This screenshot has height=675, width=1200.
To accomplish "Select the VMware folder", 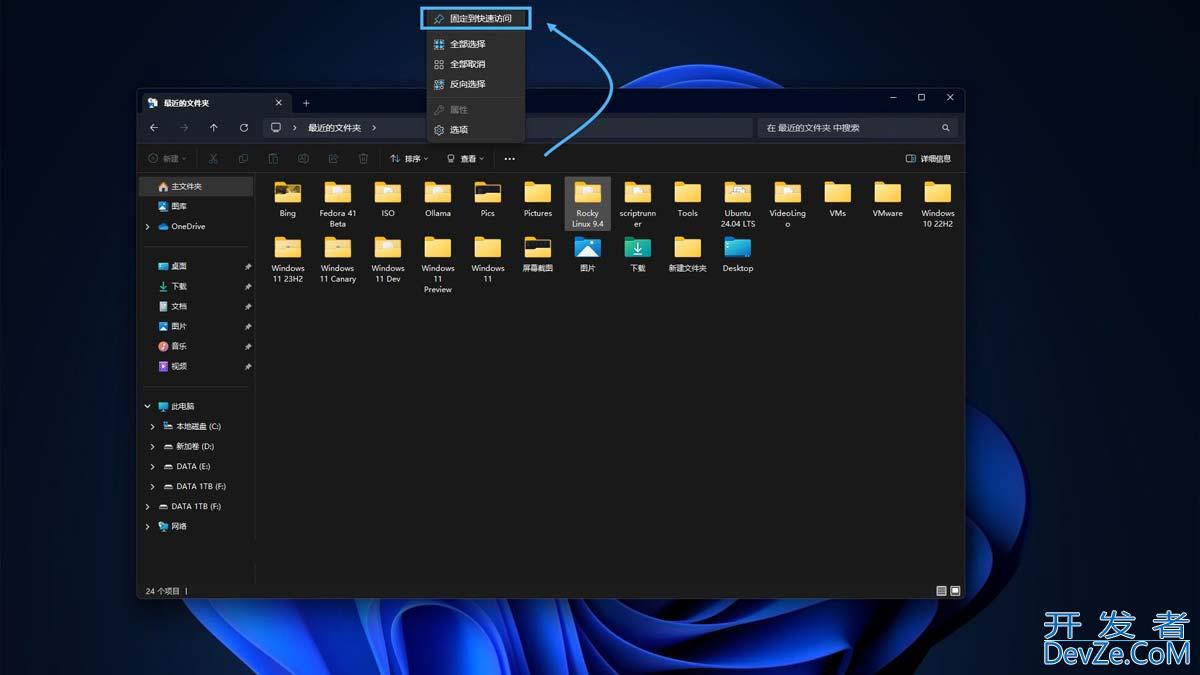I will (x=888, y=199).
